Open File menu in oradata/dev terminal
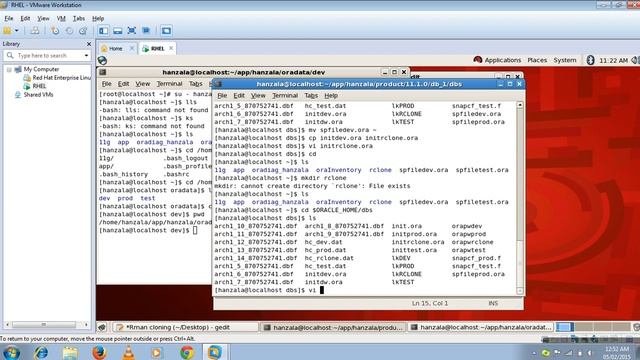 (x=107, y=84)
